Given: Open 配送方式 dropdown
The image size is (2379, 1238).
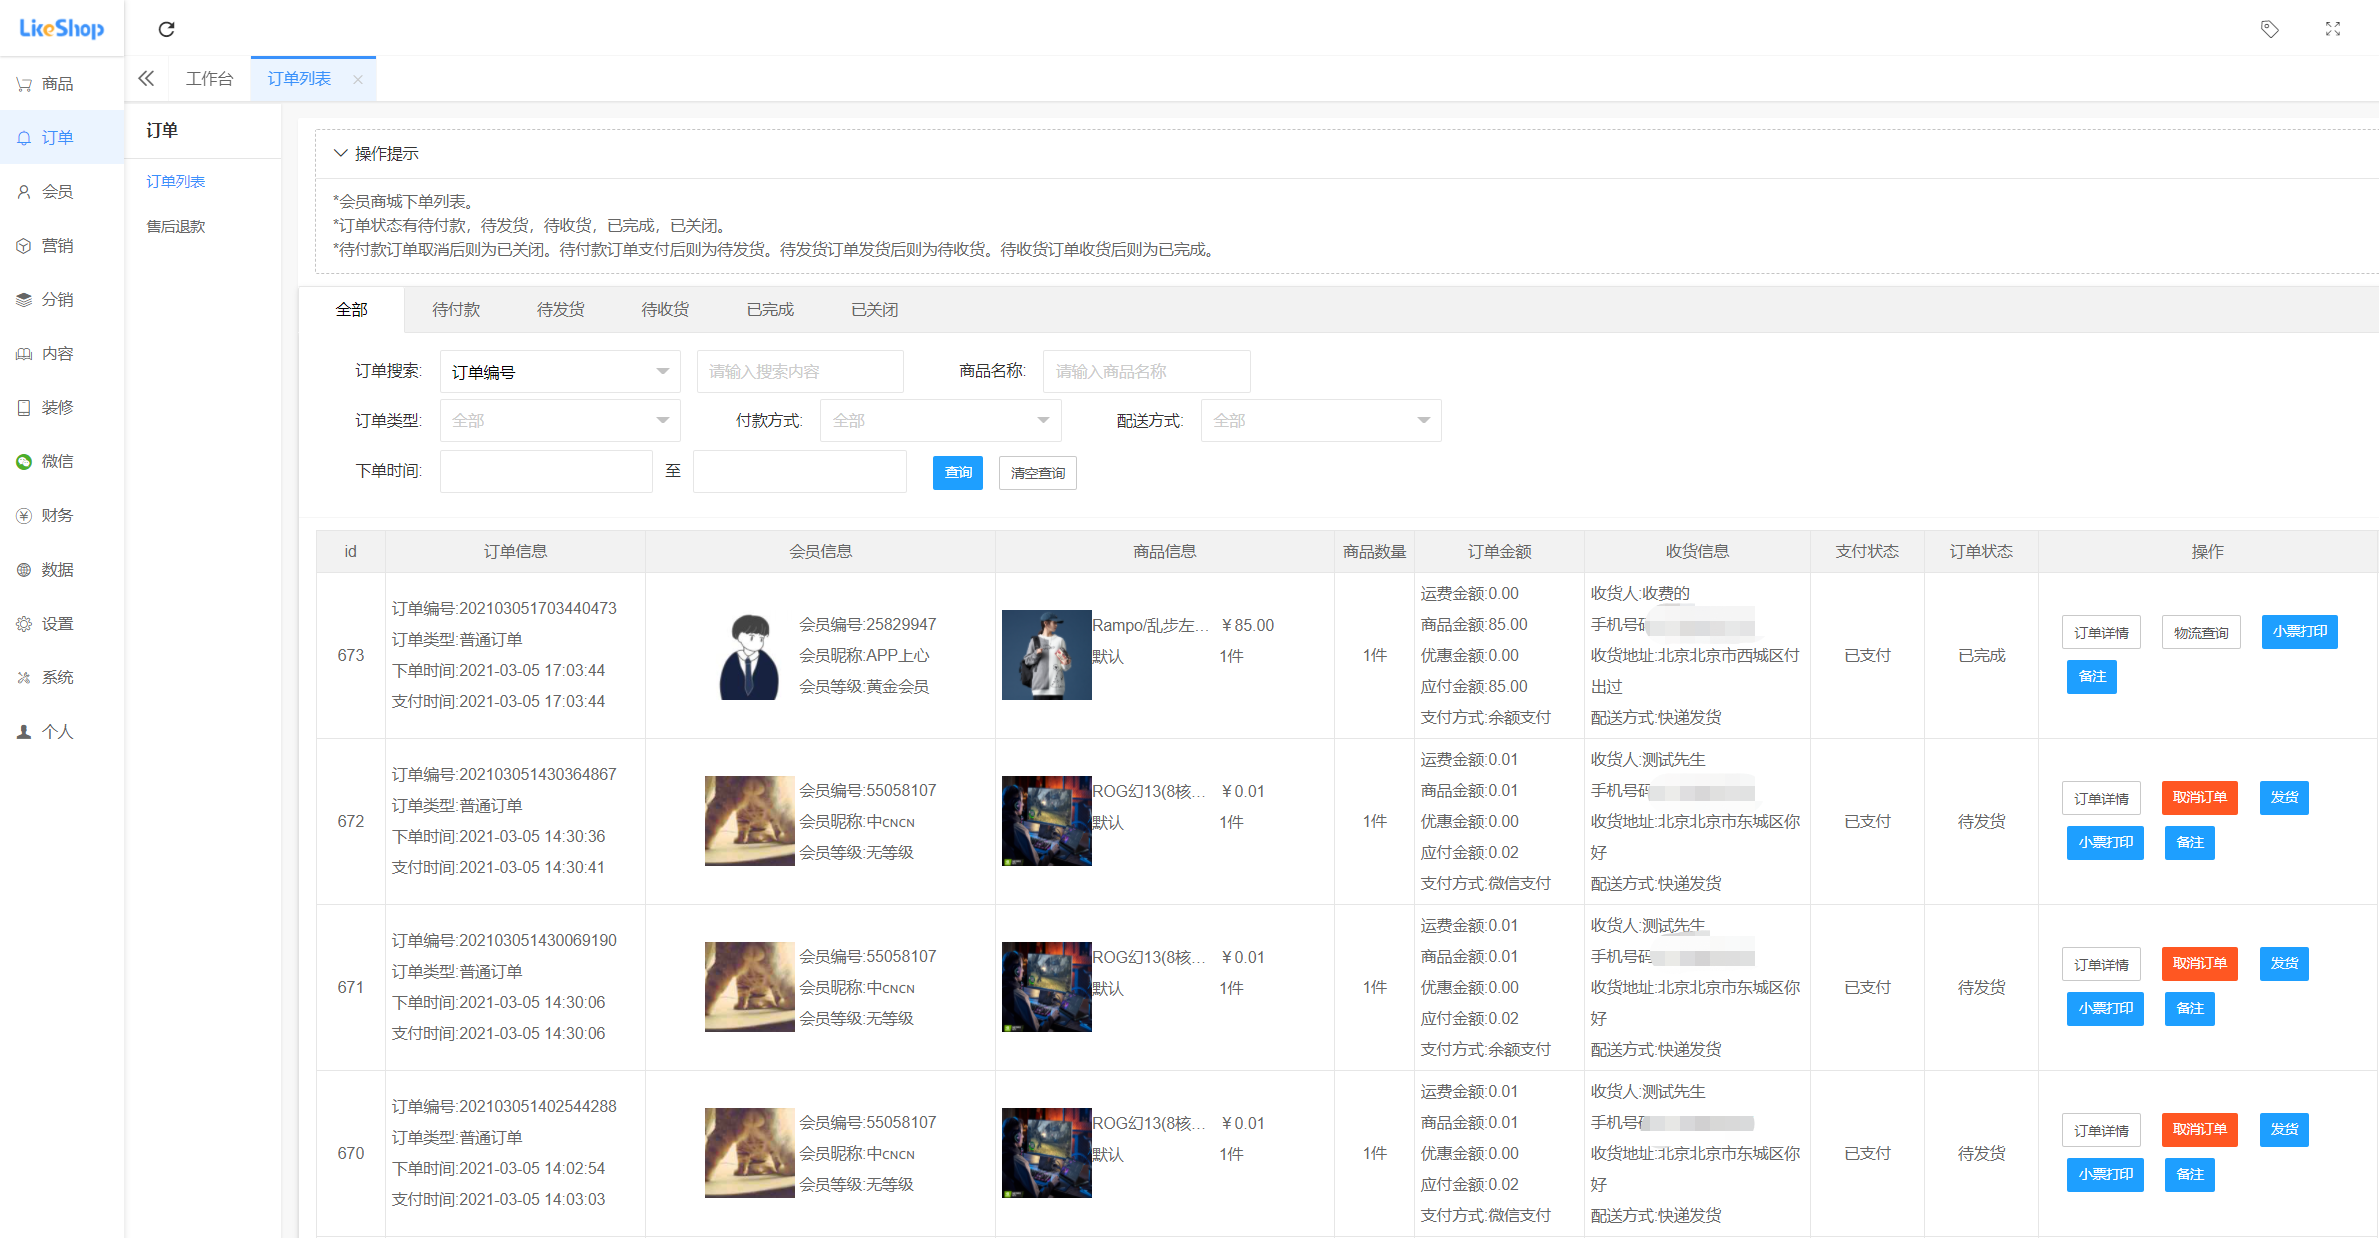Looking at the screenshot, I should [1320, 421].
